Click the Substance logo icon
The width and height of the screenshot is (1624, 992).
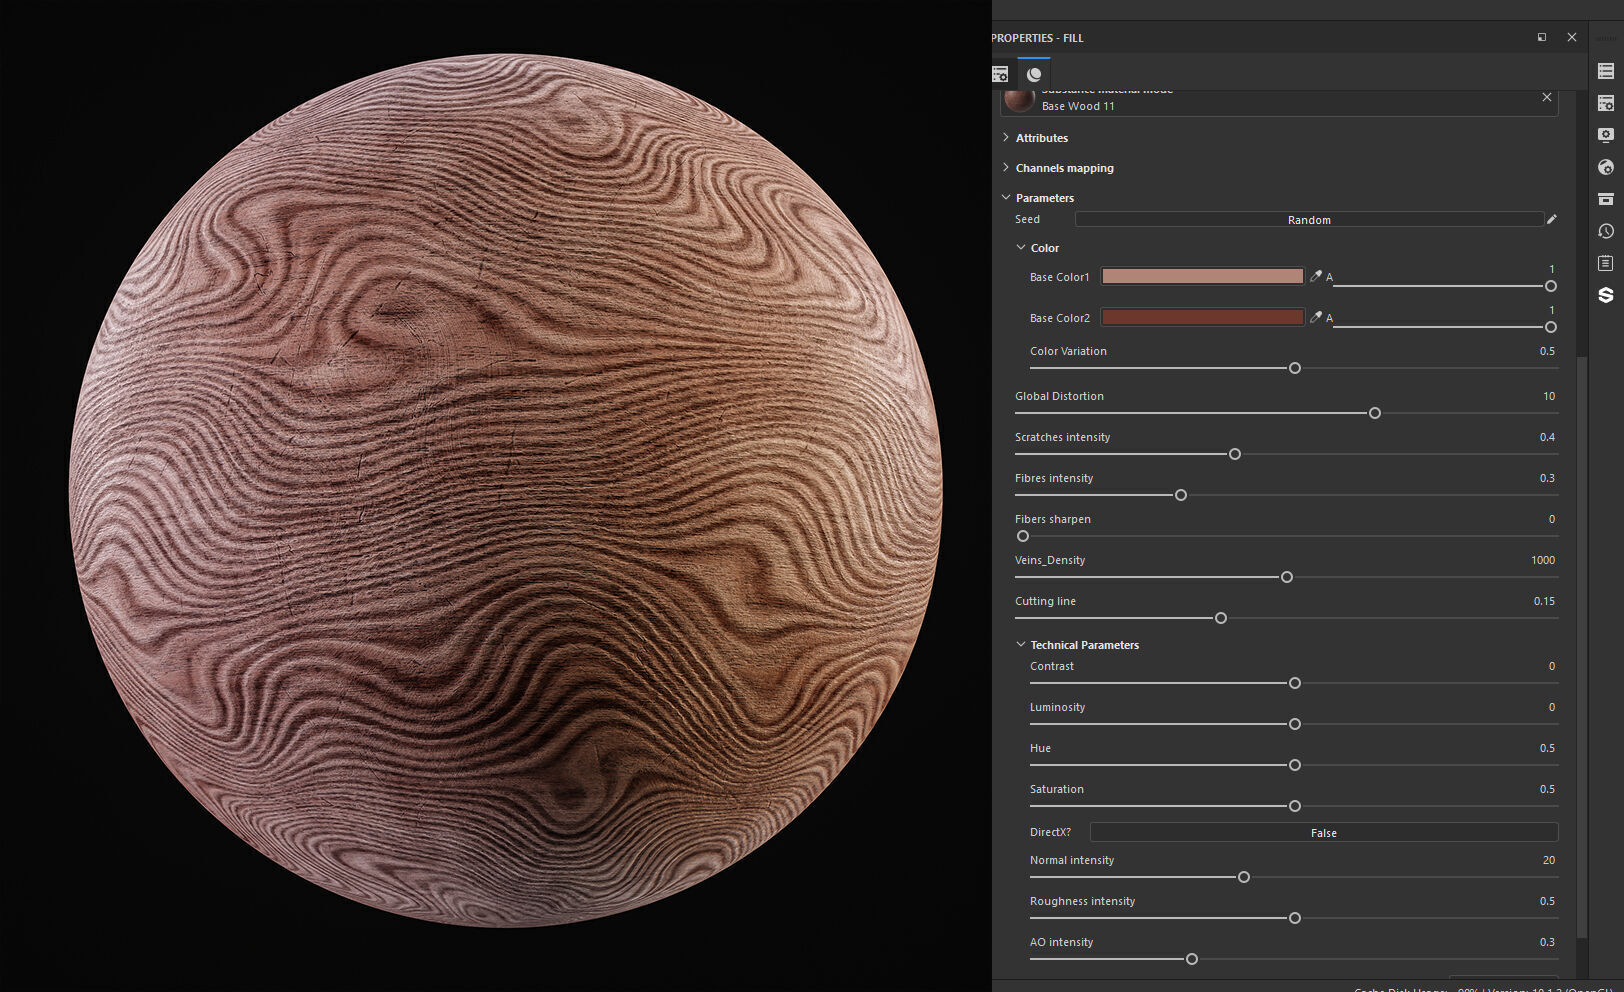click(1606, 295)
